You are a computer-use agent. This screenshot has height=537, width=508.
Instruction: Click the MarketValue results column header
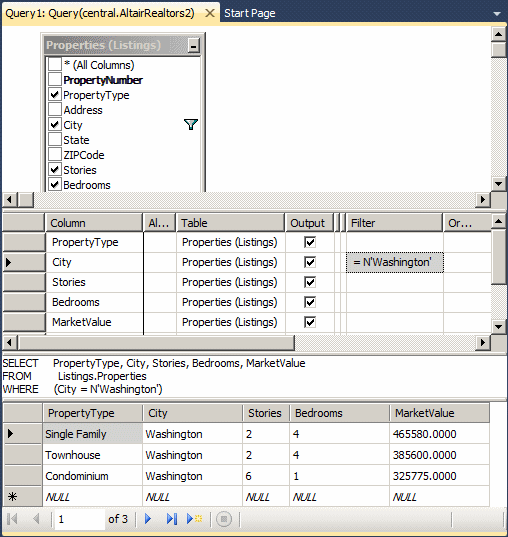[x=439, y=413]
